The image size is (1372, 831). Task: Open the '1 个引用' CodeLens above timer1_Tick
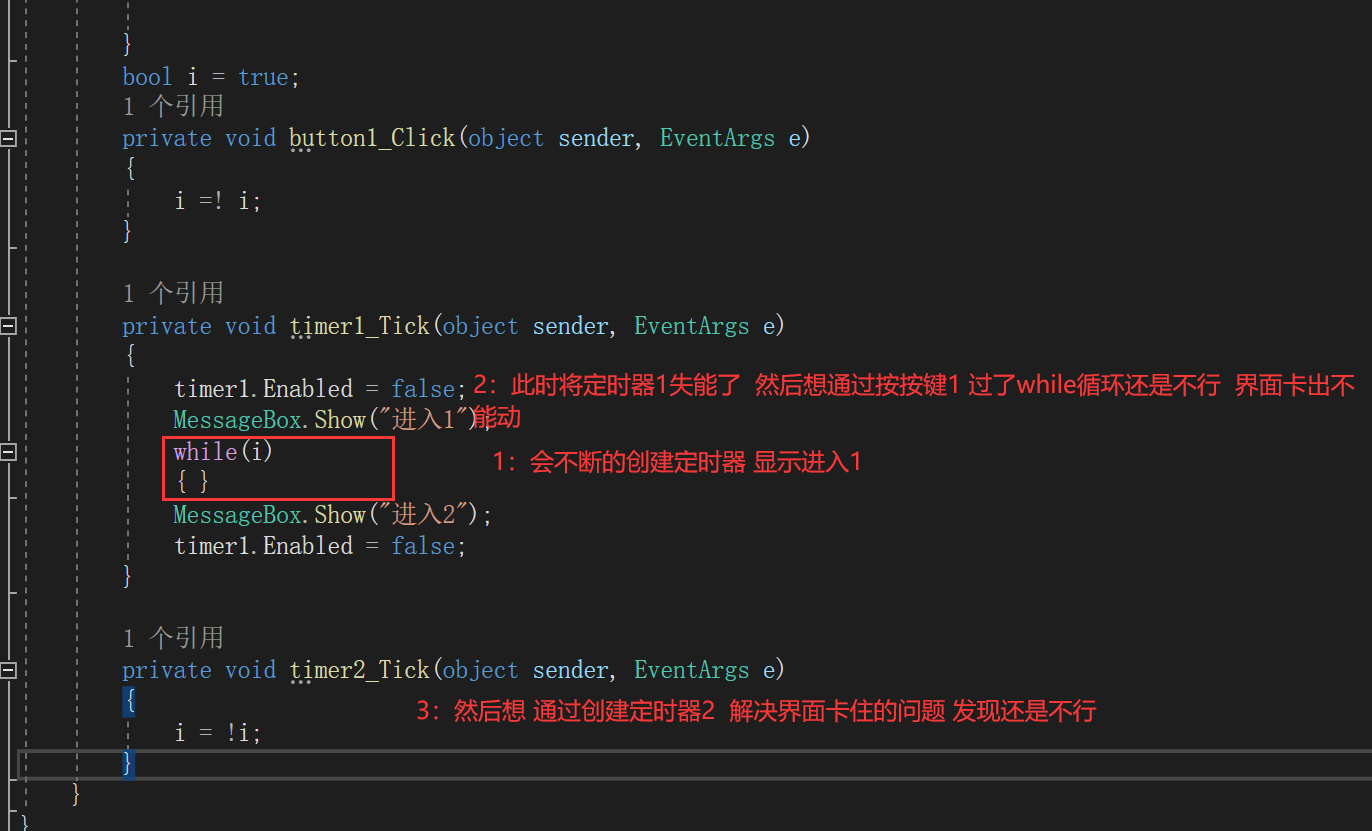click(x=173, y=293)
